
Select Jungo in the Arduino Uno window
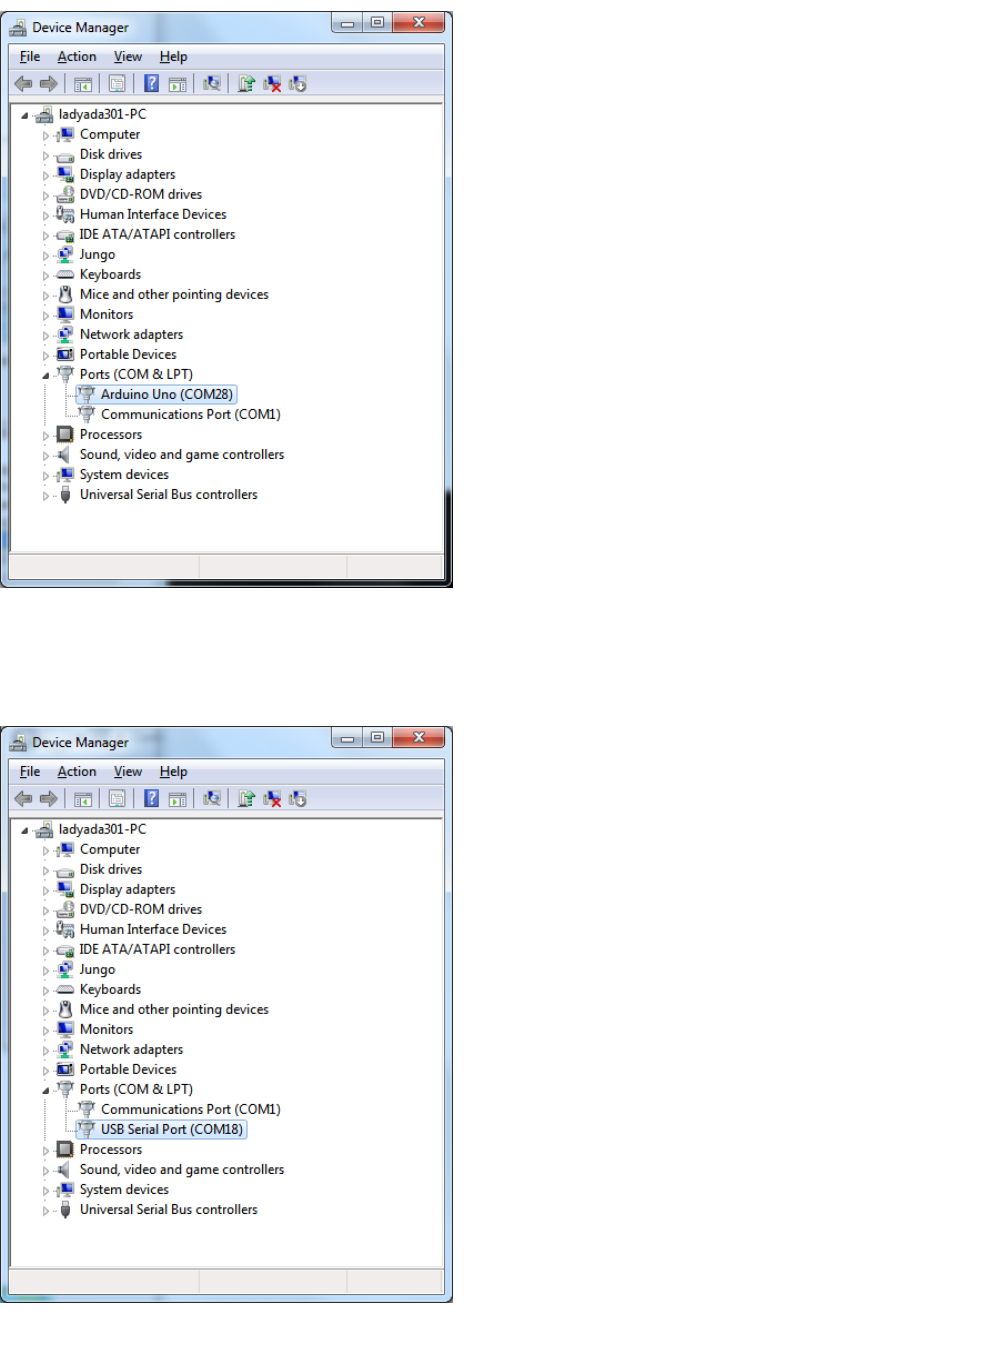click(x=97, y=254)
